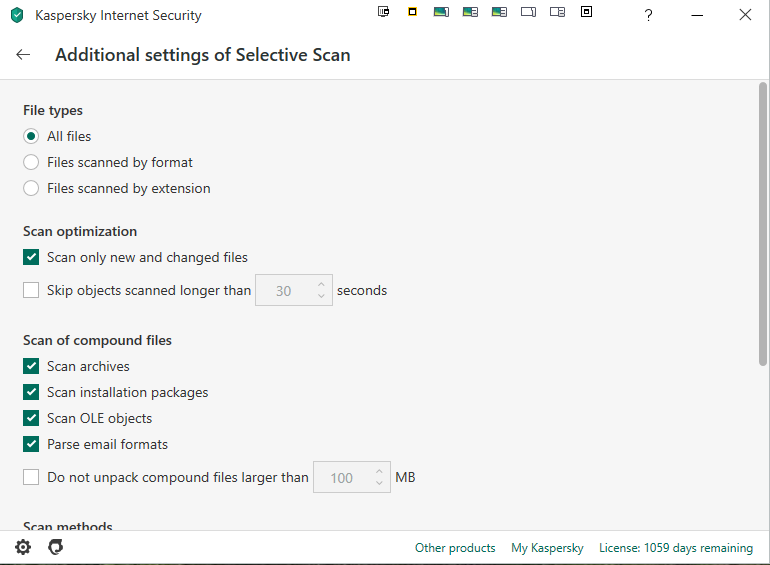Click the vertical scrollbar thumb
Image resolution: width=770 pixels, height=565 pixels.
pyautogui.click(x=763, y=225)
